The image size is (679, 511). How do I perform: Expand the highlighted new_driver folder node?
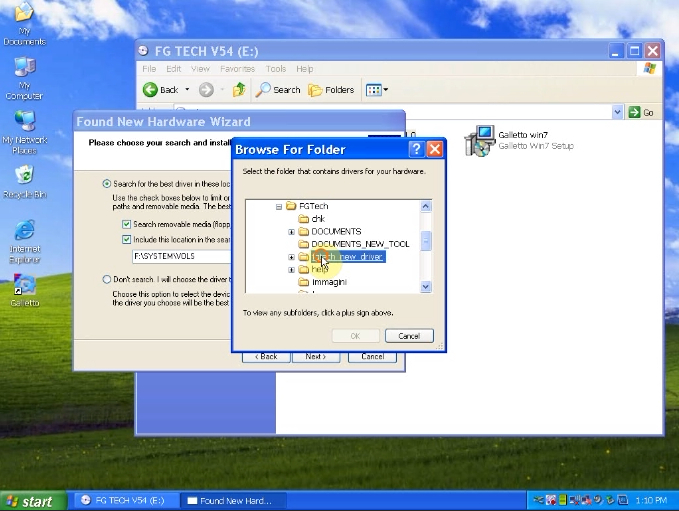click(x=291, y=257)
